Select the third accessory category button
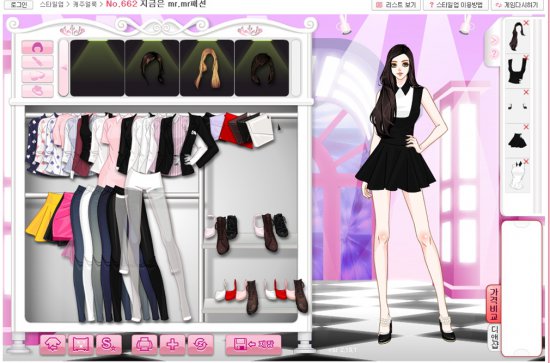This screenshot has height=363, width=550. [x=38, y=76]
